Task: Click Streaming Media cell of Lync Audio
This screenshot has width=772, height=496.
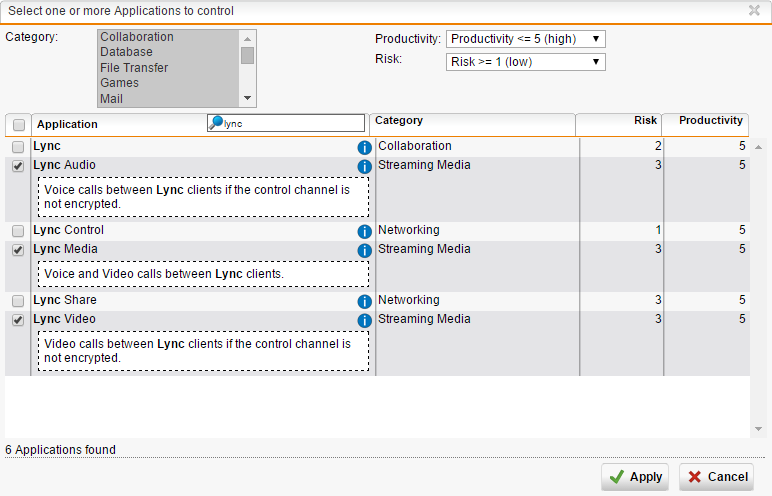Action: click(424, 165)
